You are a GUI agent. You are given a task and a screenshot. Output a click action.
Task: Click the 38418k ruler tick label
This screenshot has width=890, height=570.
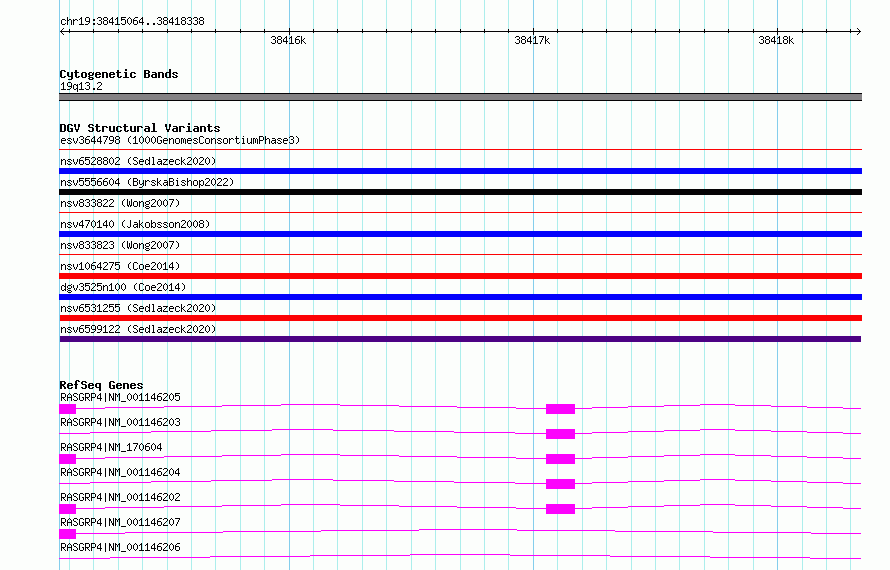pyautogui.click(x=776, y=40)
